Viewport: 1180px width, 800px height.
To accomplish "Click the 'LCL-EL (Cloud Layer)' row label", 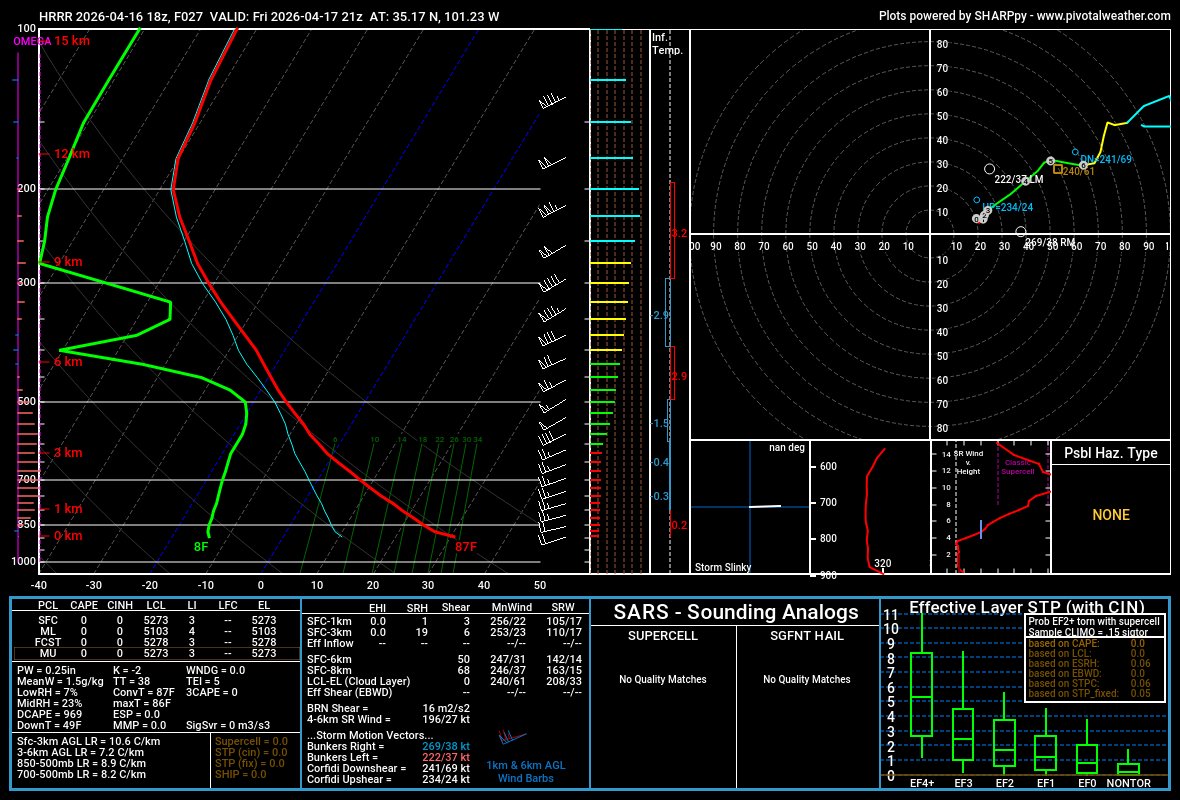I will [358, 681].
